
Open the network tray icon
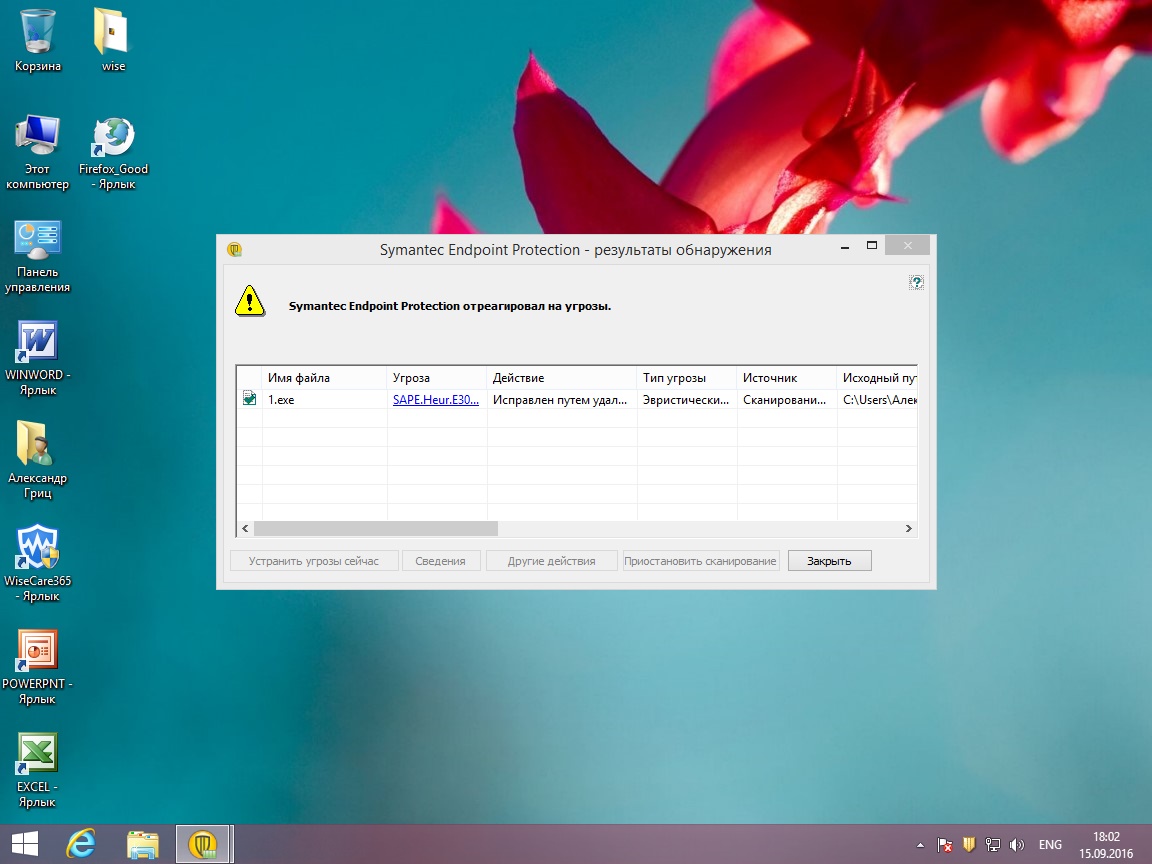[x=993, y=845]
